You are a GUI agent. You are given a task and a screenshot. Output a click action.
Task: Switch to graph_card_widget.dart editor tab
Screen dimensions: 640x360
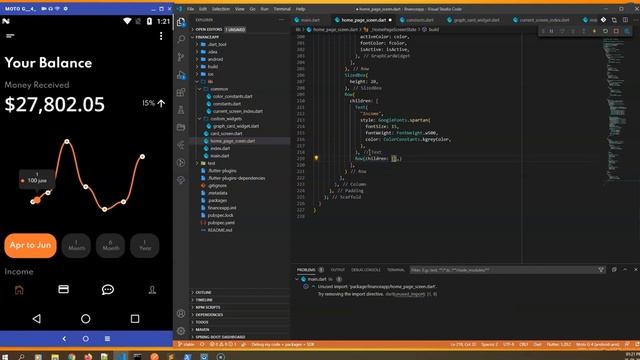click(476, 20)
